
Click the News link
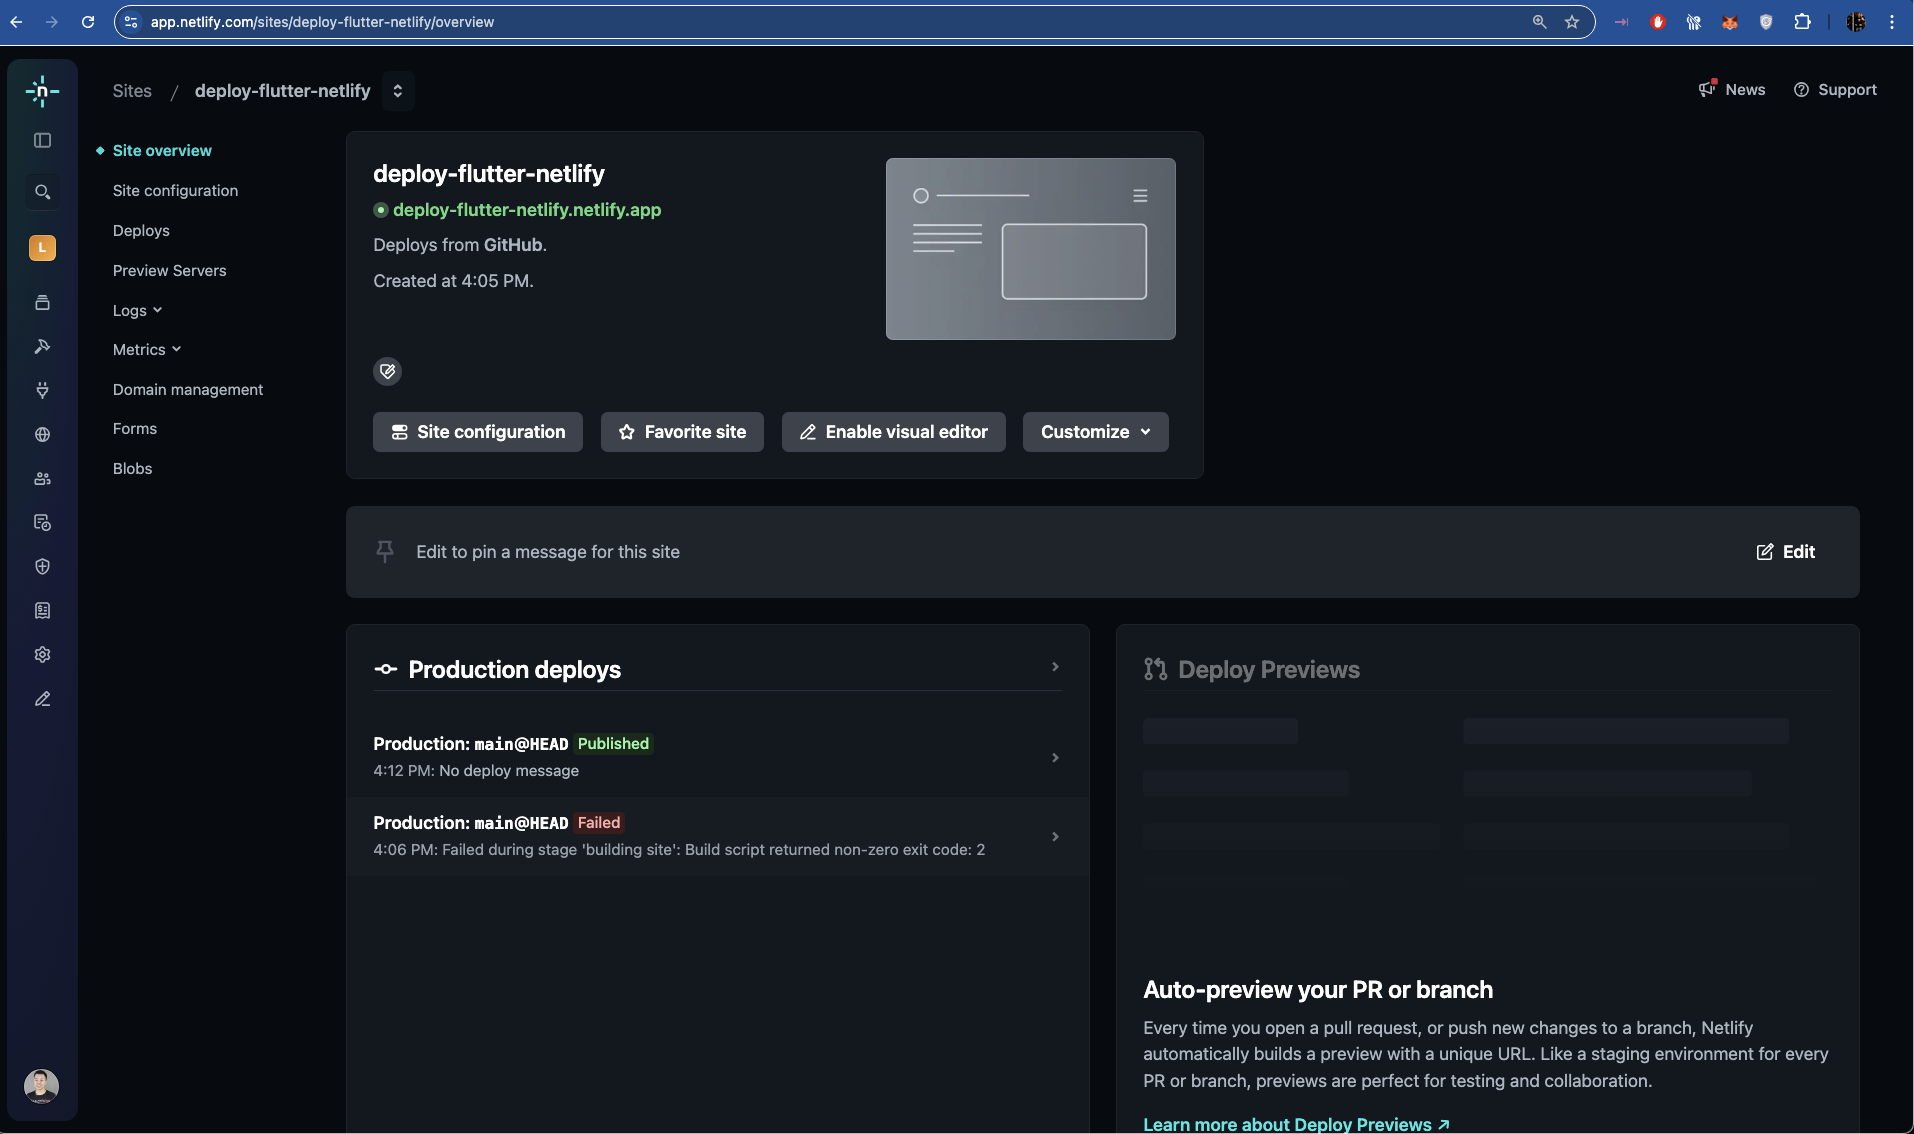click(1732, 90)
